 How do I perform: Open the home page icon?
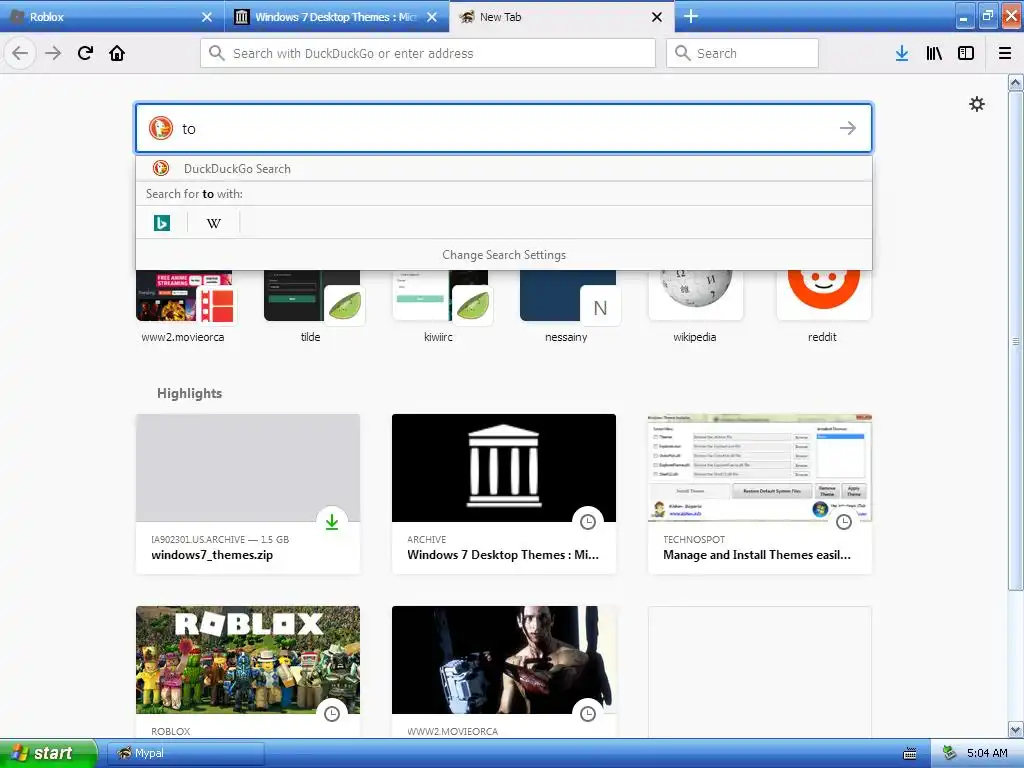click(117, 53)
